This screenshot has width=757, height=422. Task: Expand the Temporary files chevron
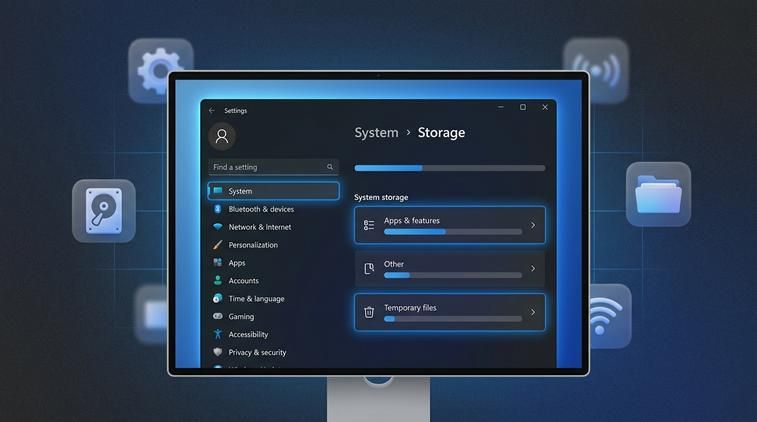coord(533,312)
